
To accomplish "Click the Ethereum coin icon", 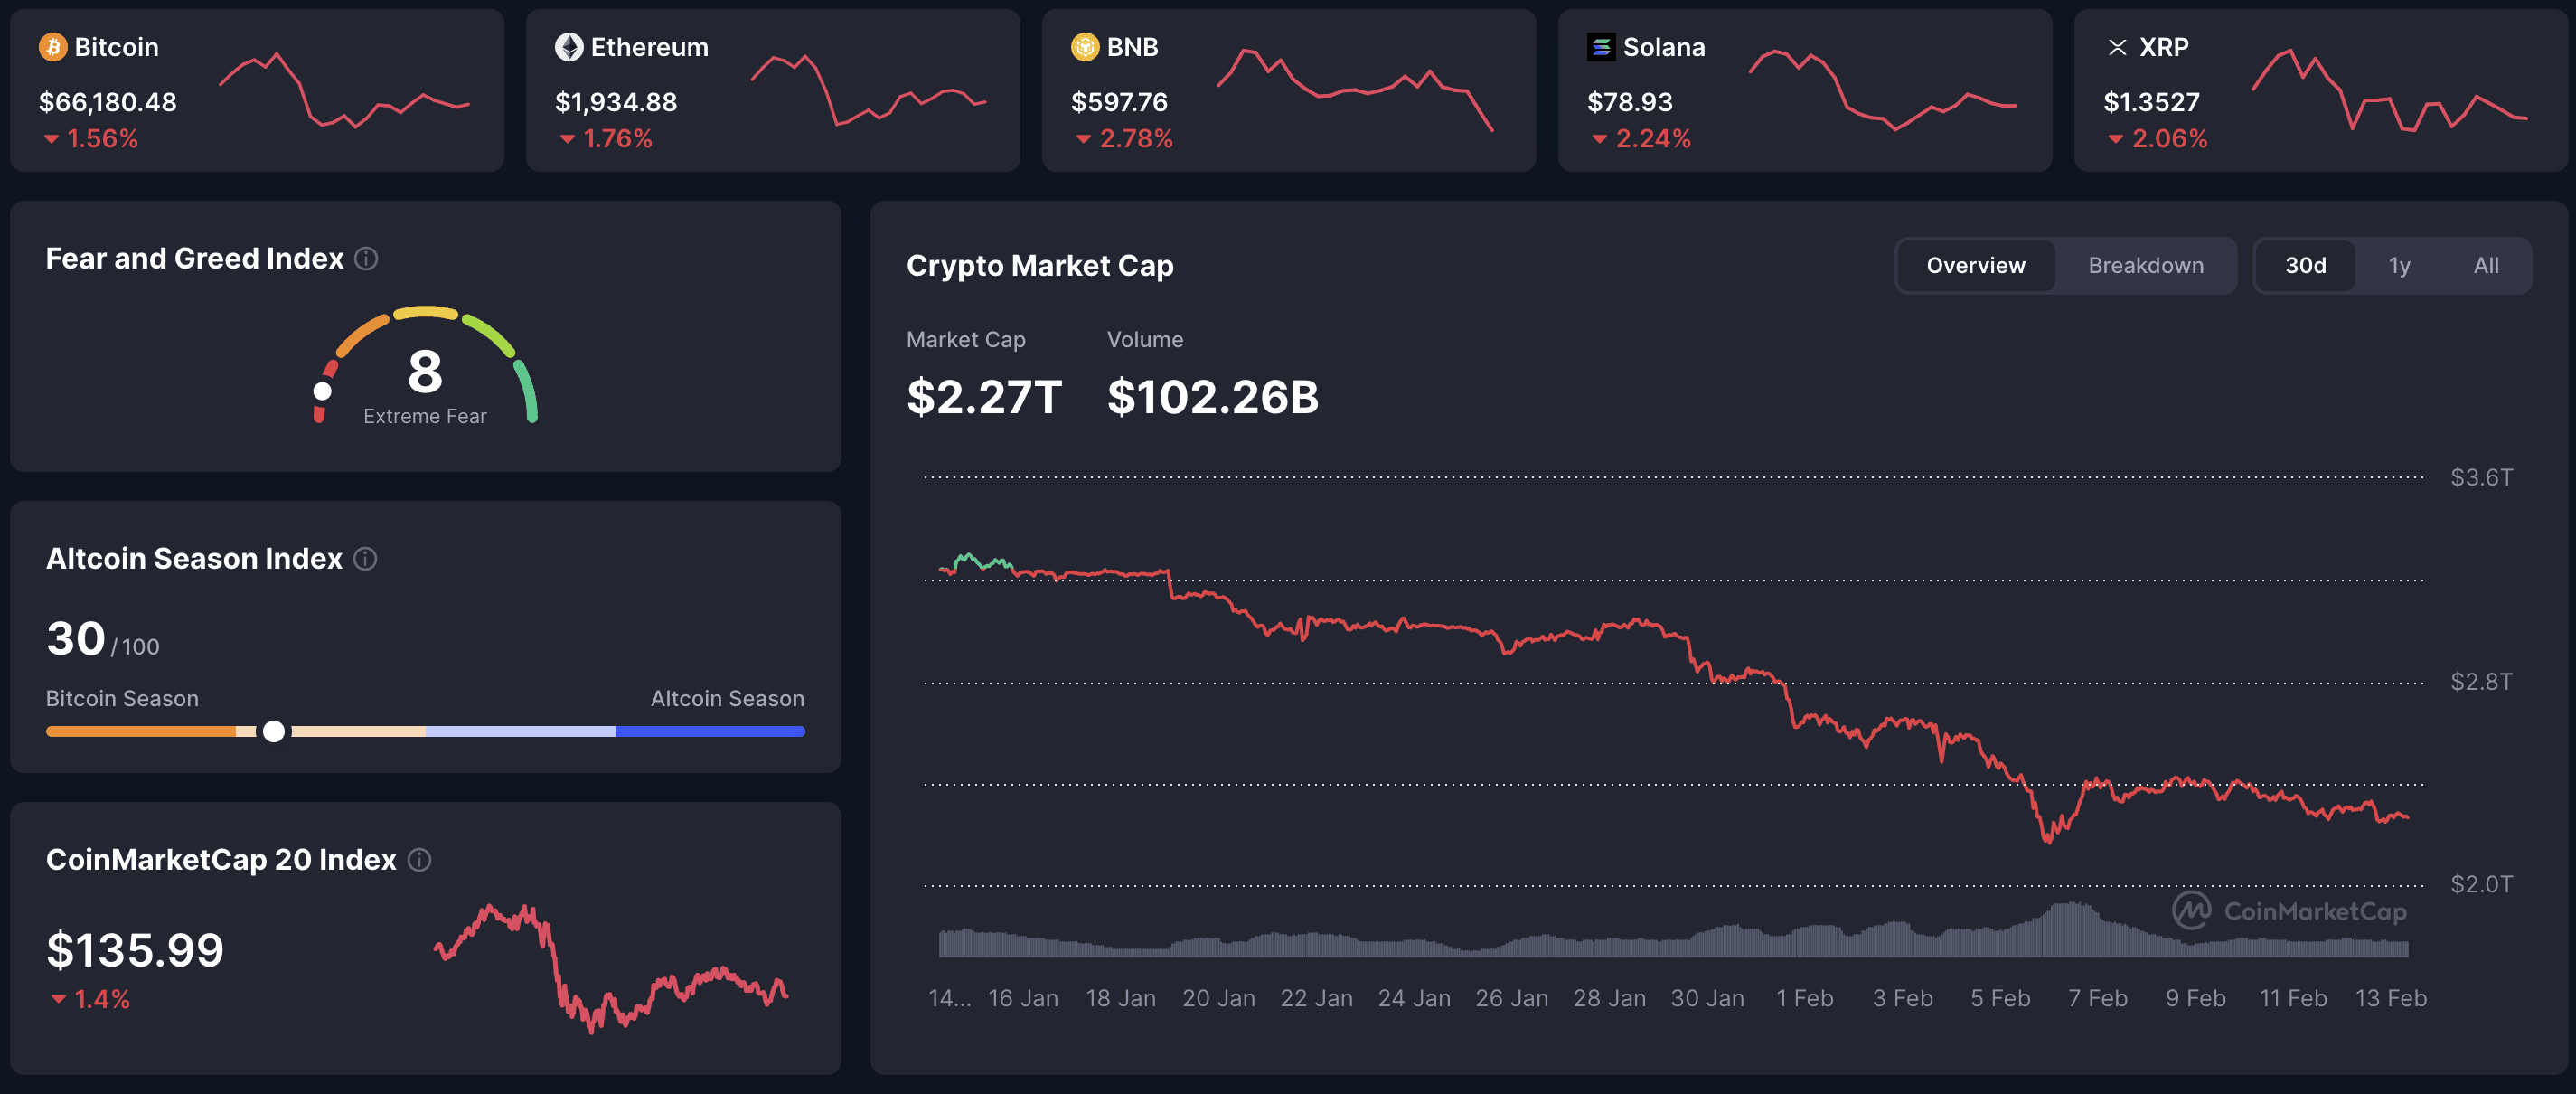I will (569, 47).
